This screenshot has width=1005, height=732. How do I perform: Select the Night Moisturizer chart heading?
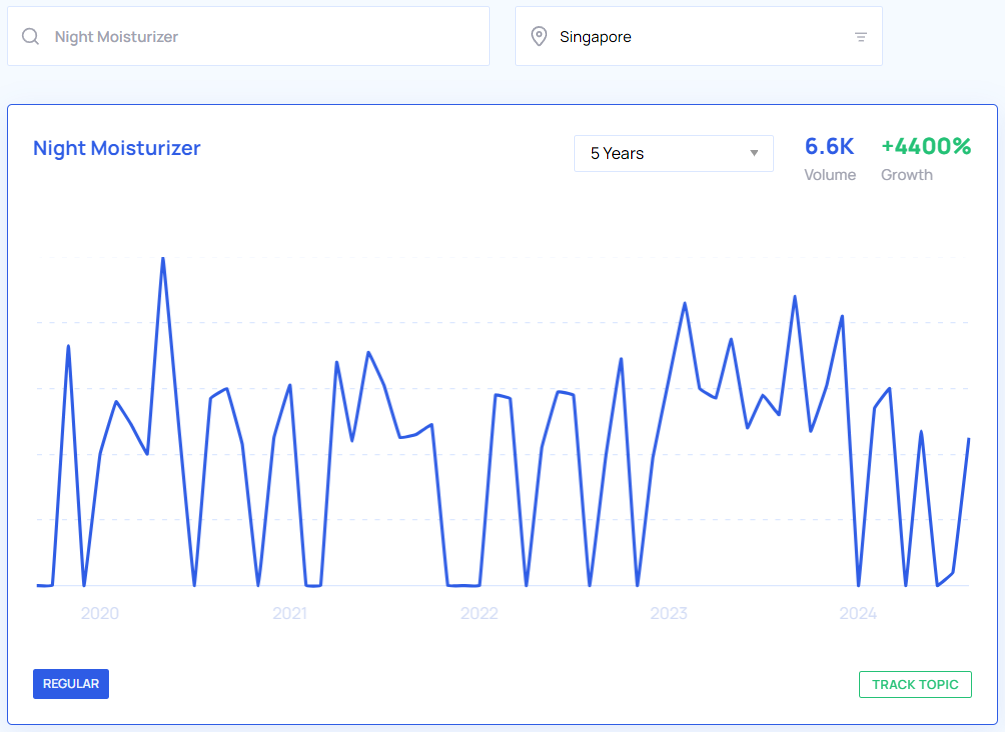(117, 148)
